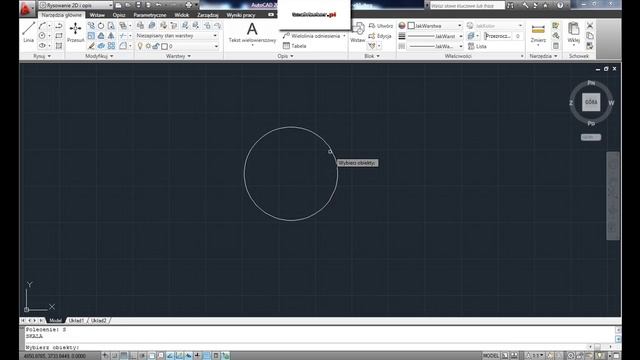
Task: Switch to the Widok ribbon tab
Action: coord(182,15)
